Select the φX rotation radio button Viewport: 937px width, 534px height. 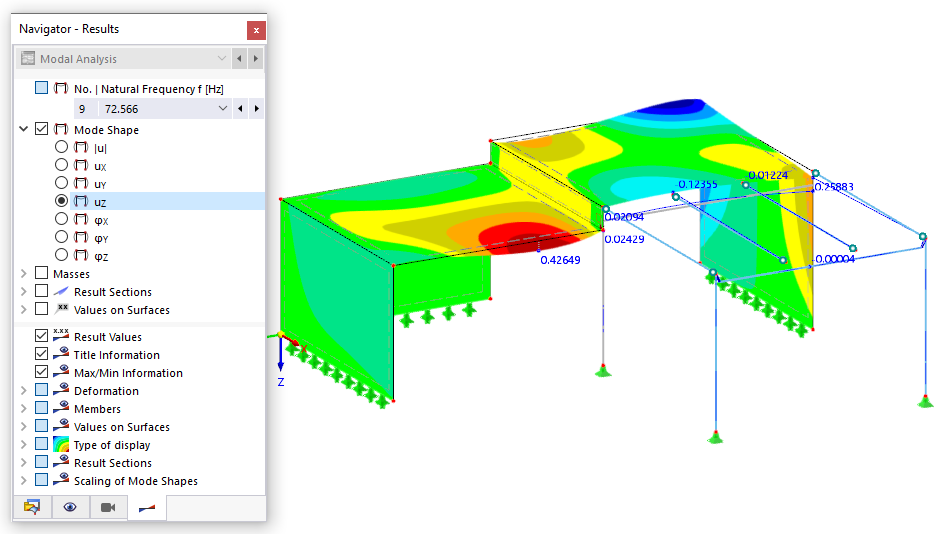pyautogui.click(x=61, y=219)
